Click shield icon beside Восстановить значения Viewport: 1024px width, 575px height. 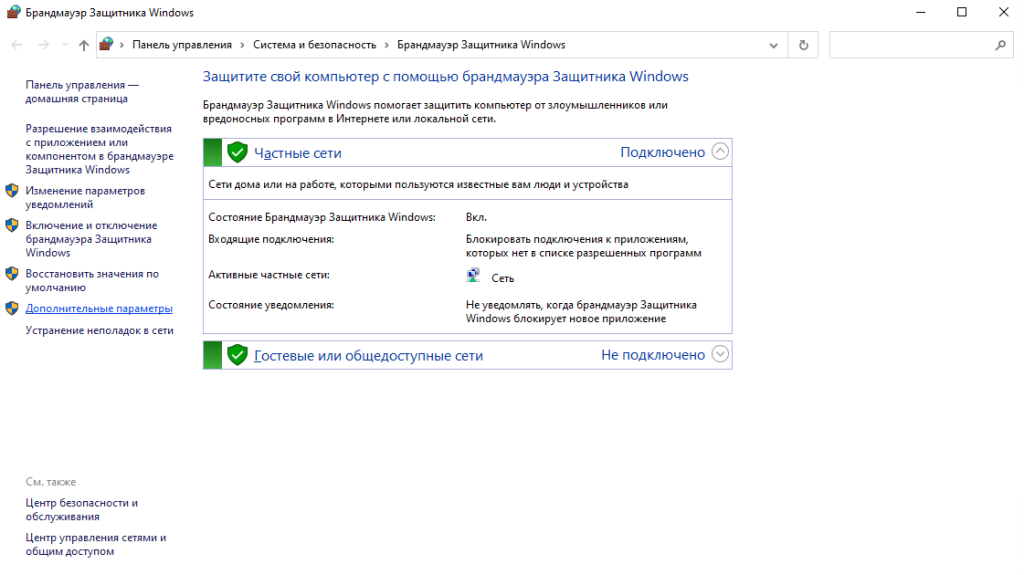(x=12, y=273)
